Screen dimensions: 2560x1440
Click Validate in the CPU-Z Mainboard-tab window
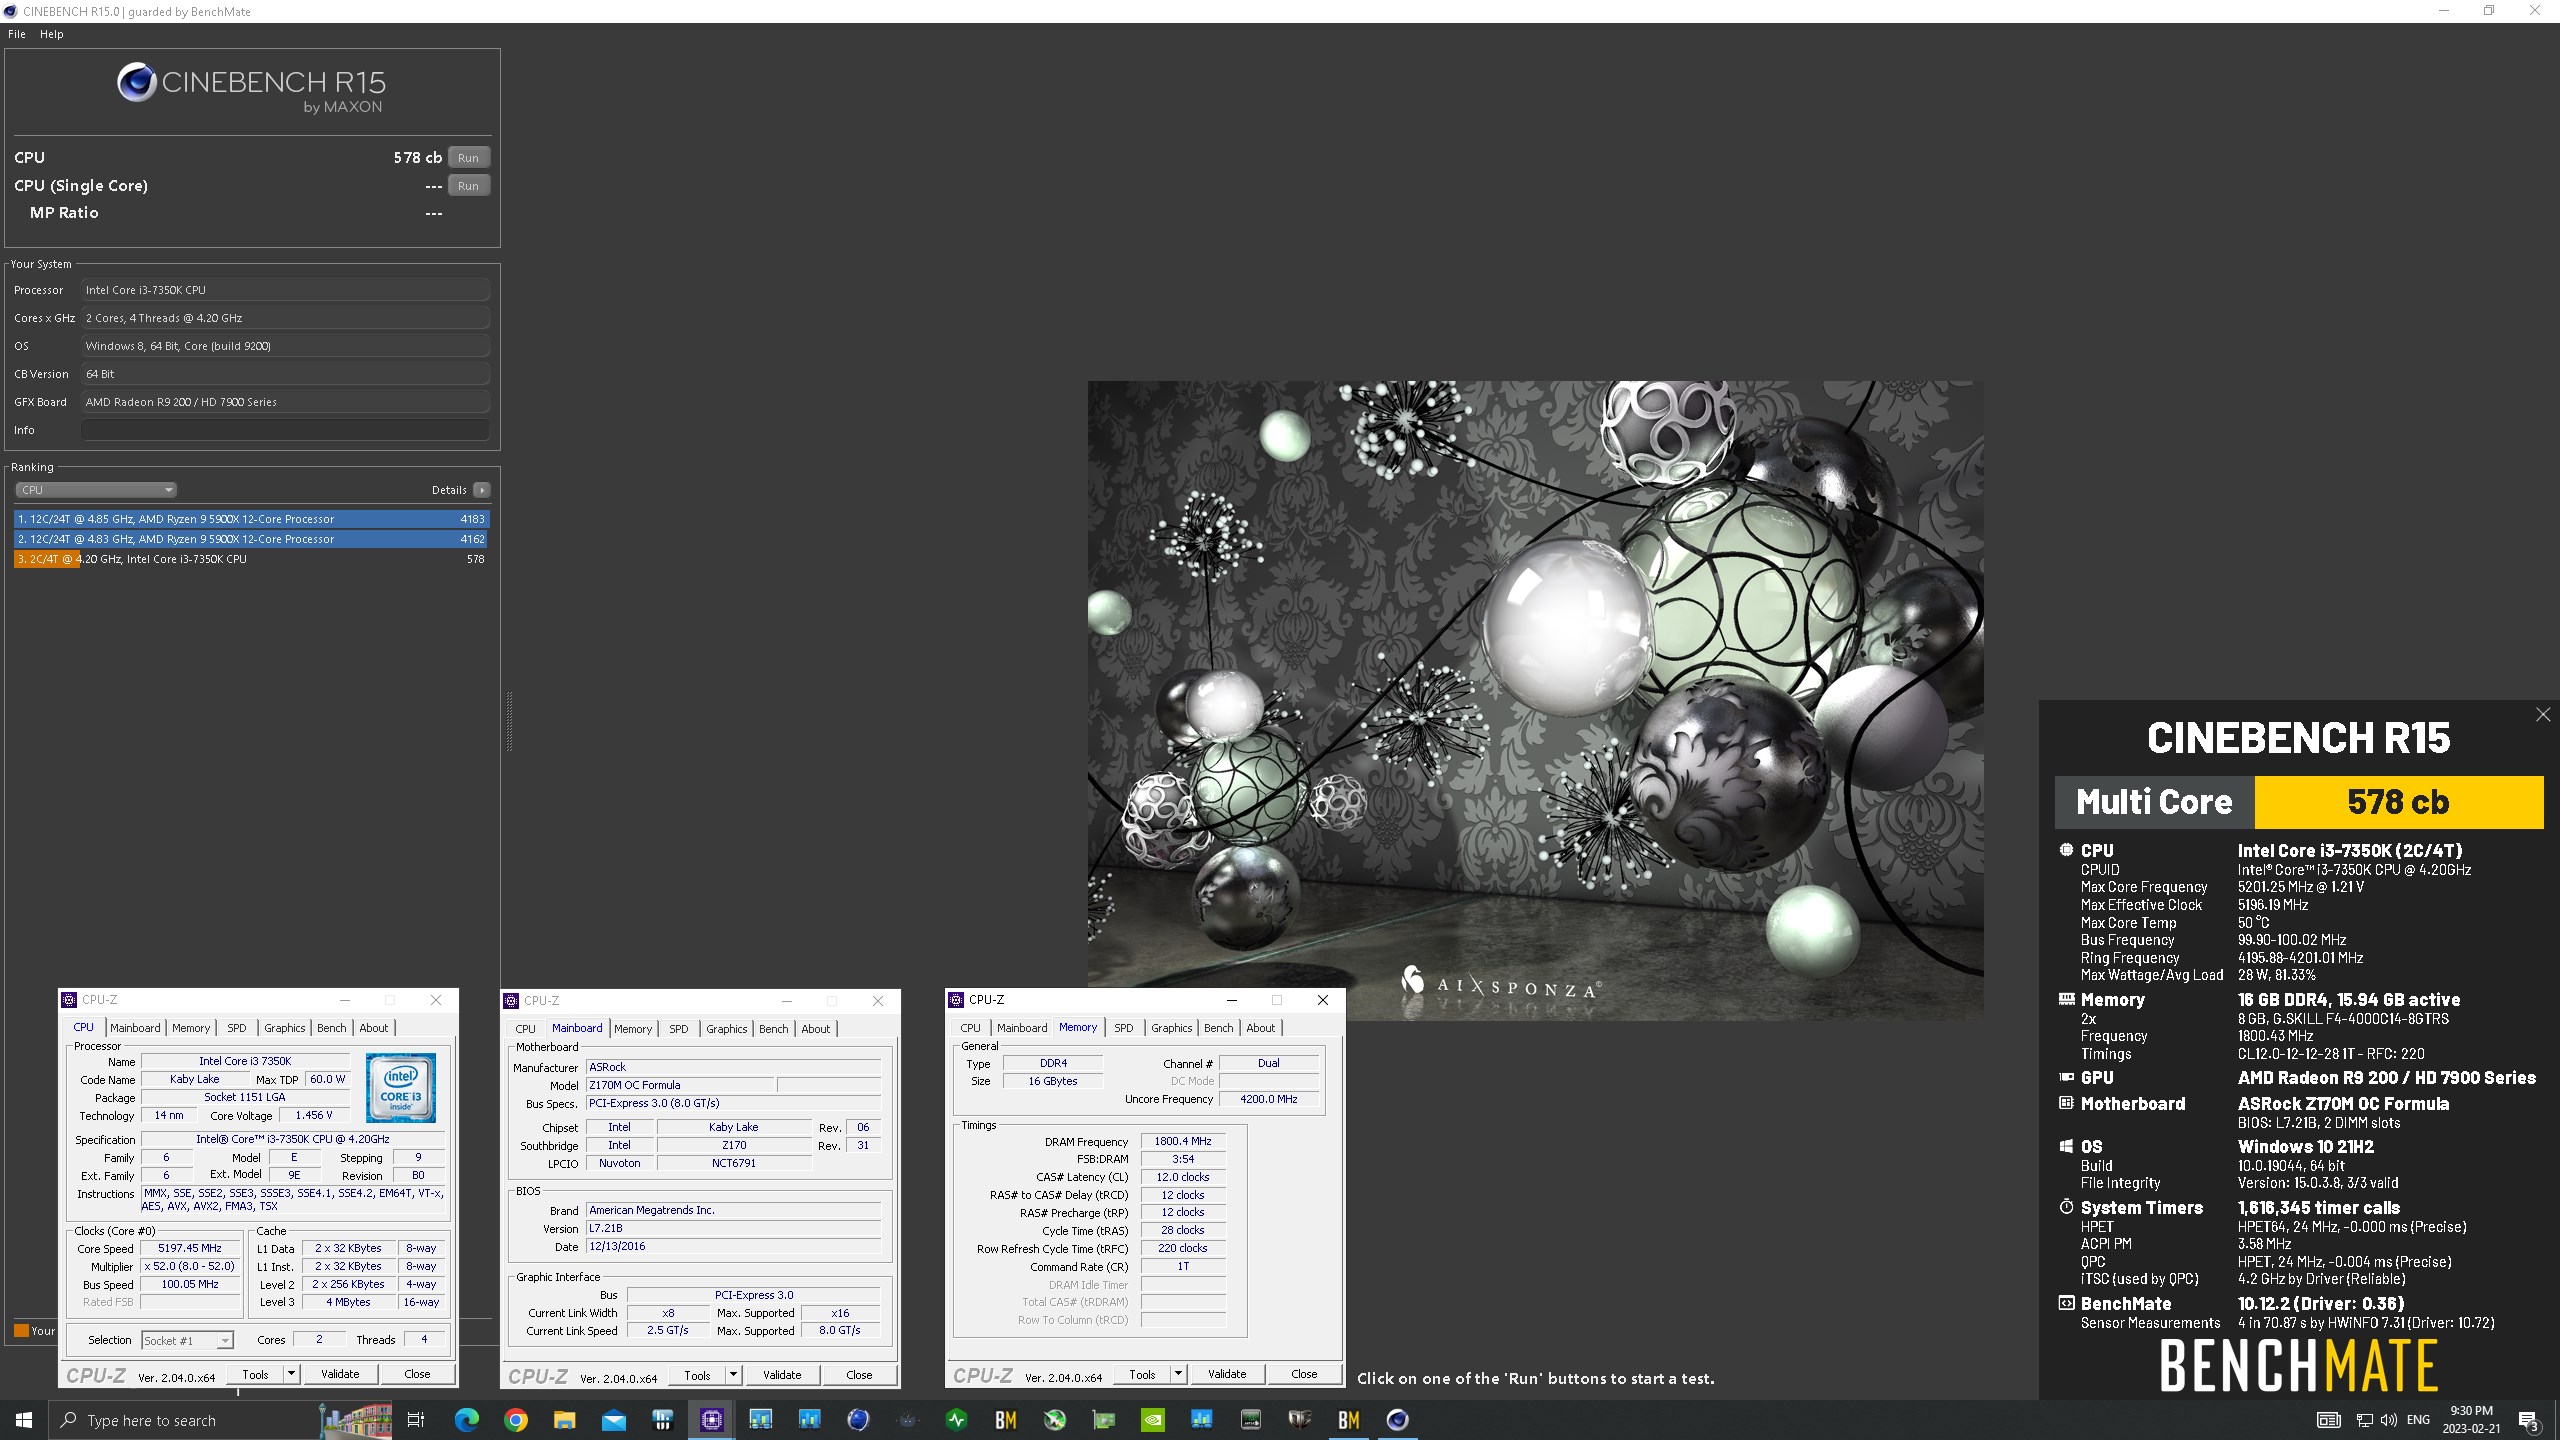(x=782, y=1375)
